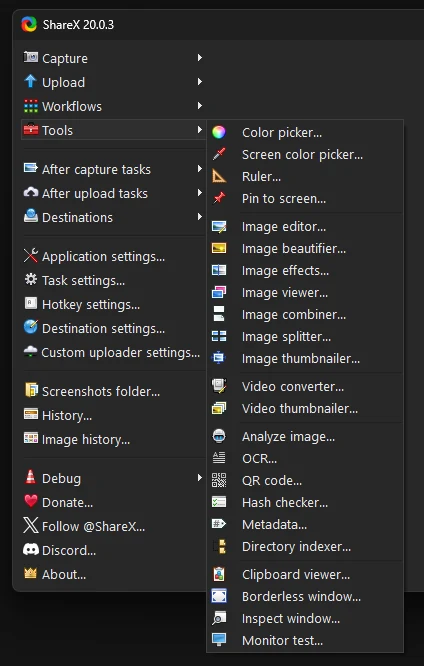Image resolution: width=424 pixels, height=666 pixels.
Task: Click the Image thumbnailer icon
Action: (219, 358)
